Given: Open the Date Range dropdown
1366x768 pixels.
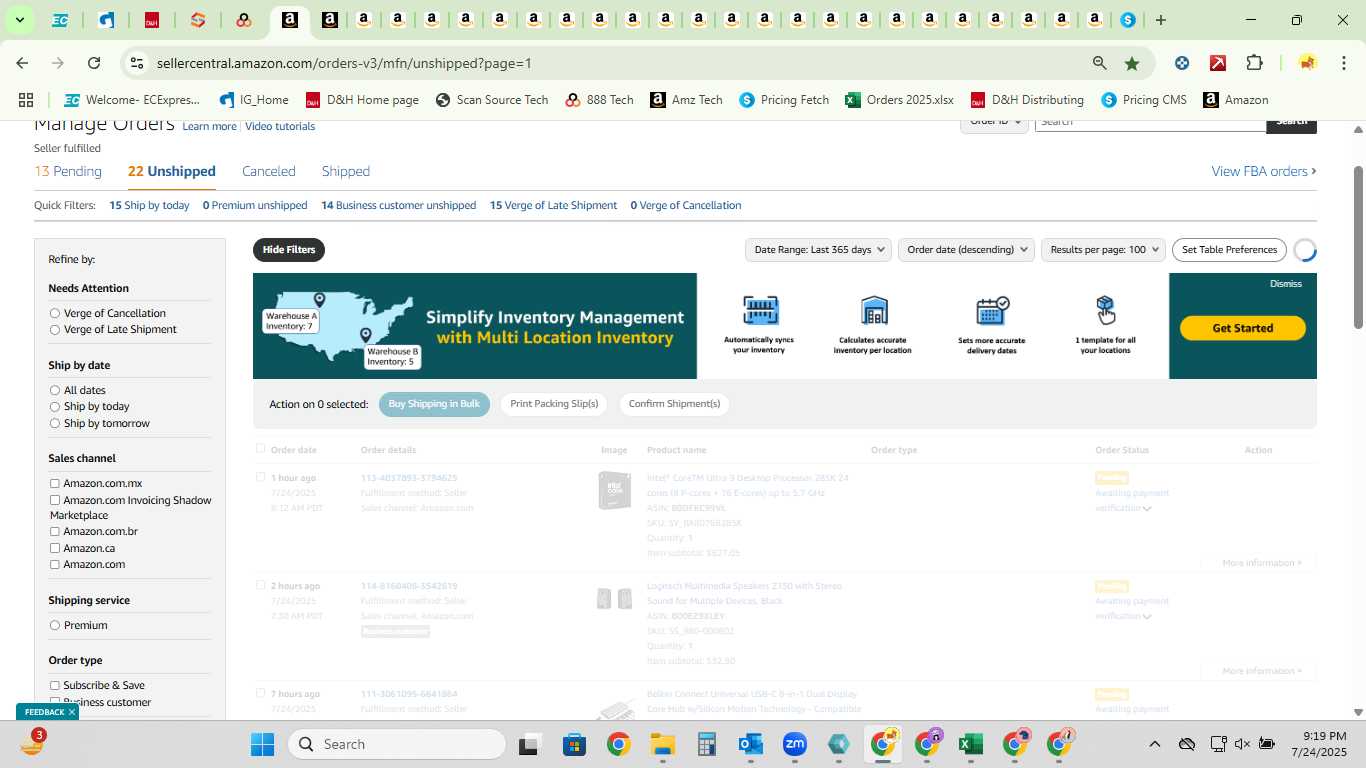Looking at the screenshot, I should pyautogui.click(x=818, y=250).
